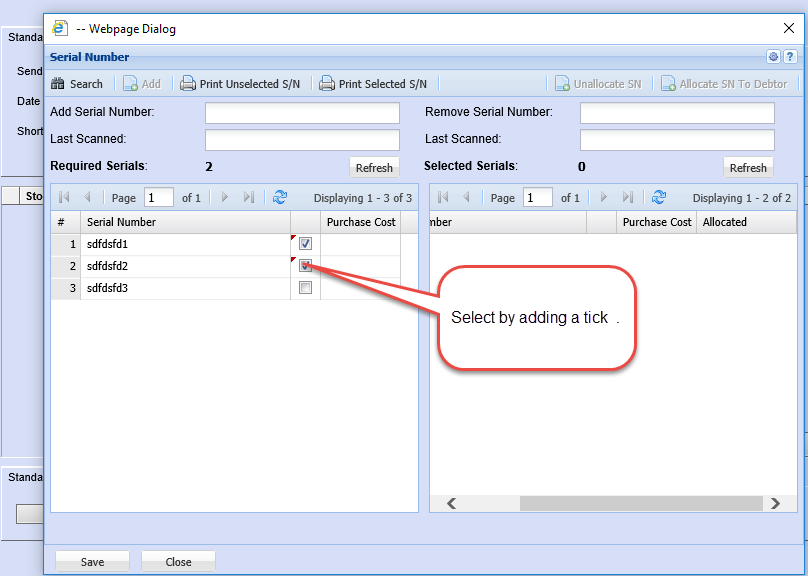Click the Remove Serial Number input field
This screenshot has height=576, width=808.
677,113
